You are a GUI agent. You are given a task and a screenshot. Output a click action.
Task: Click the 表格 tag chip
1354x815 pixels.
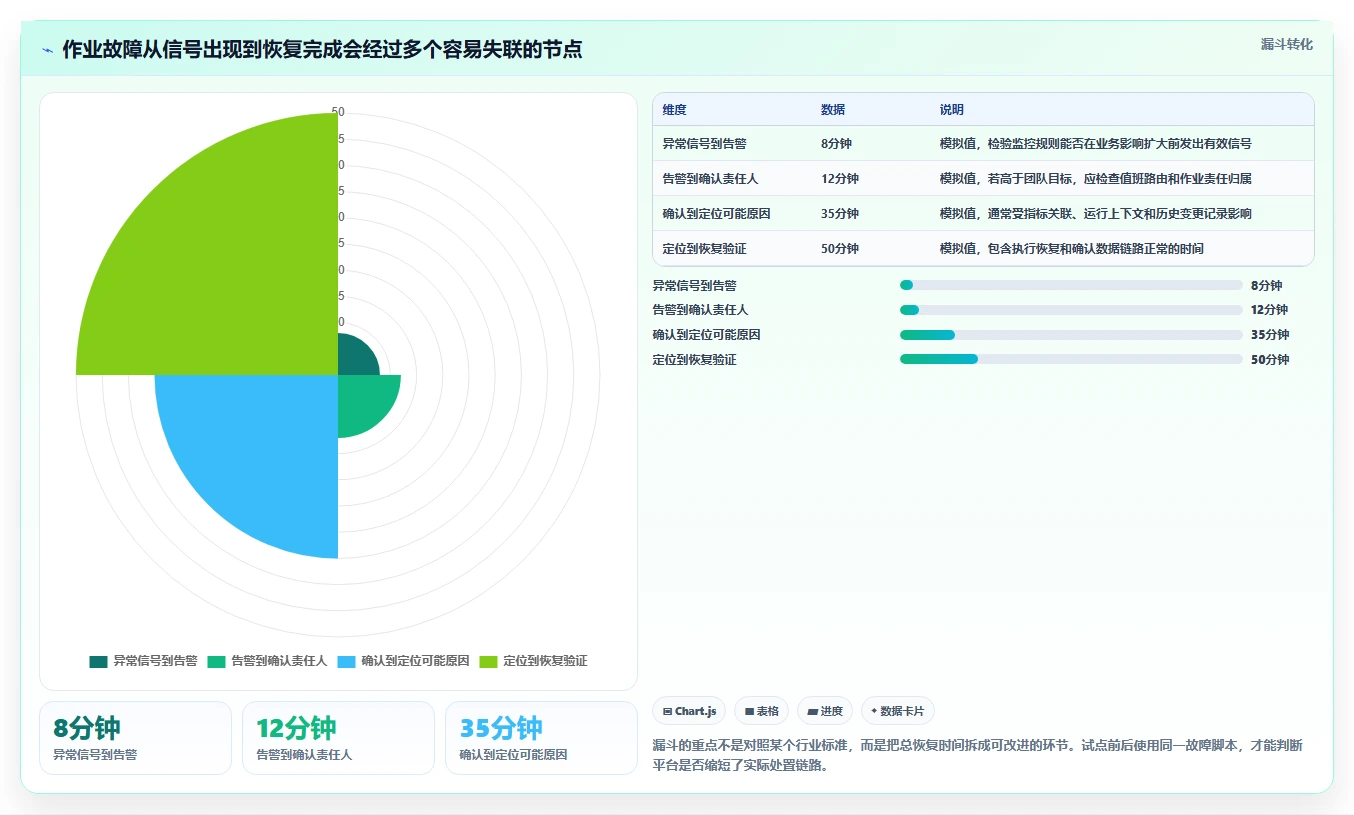pos(762,711)
